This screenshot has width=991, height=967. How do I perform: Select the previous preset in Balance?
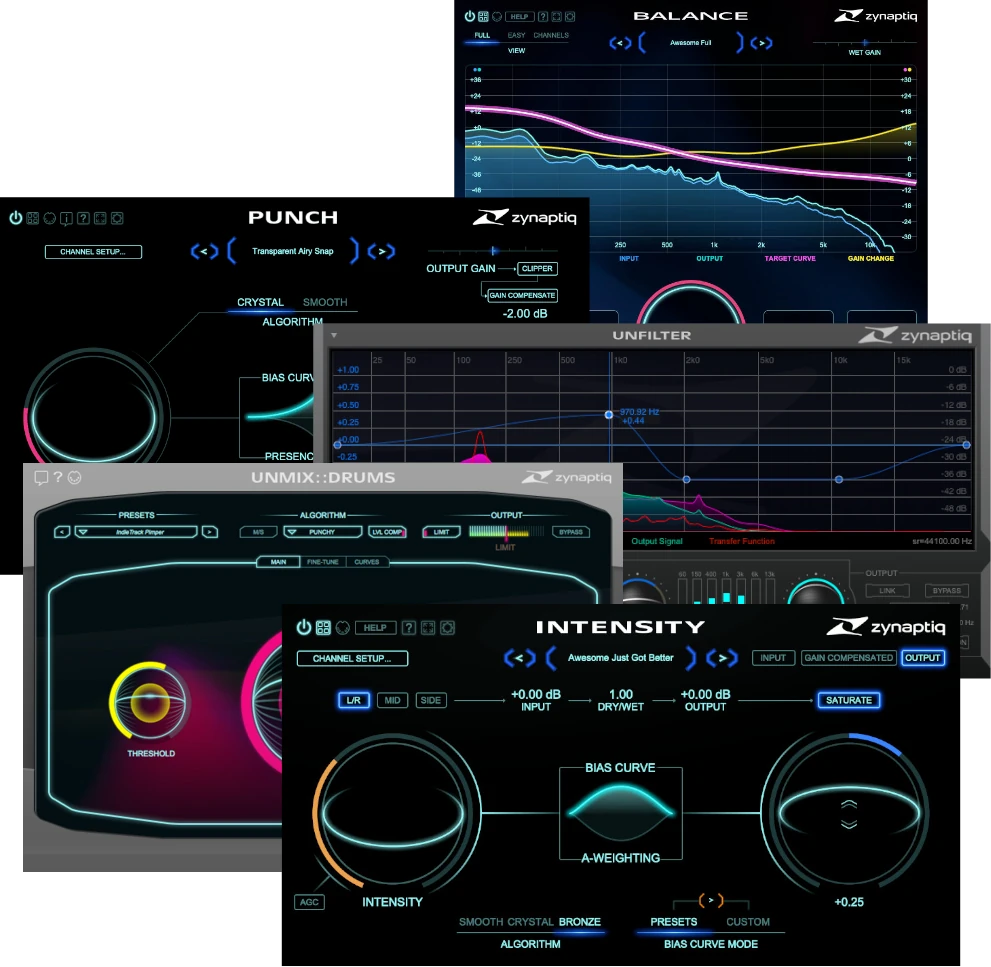click(x=622, y=42)
